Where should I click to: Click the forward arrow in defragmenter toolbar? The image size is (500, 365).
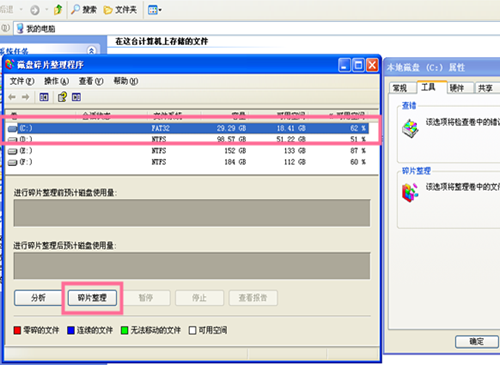pyautogui.click(x=25, y=97)
